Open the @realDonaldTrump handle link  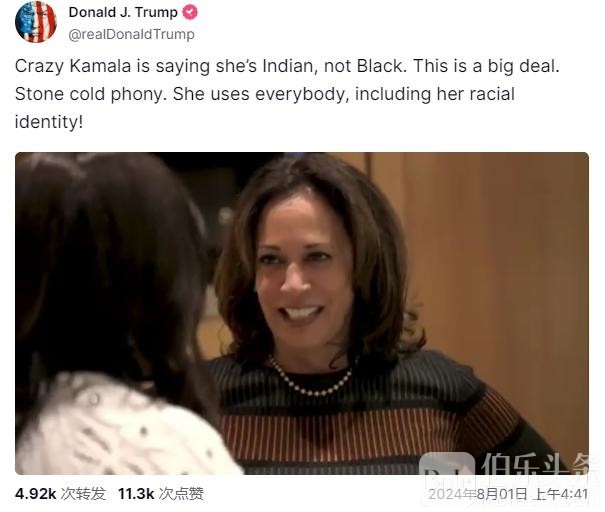click(x=131, y=34)
